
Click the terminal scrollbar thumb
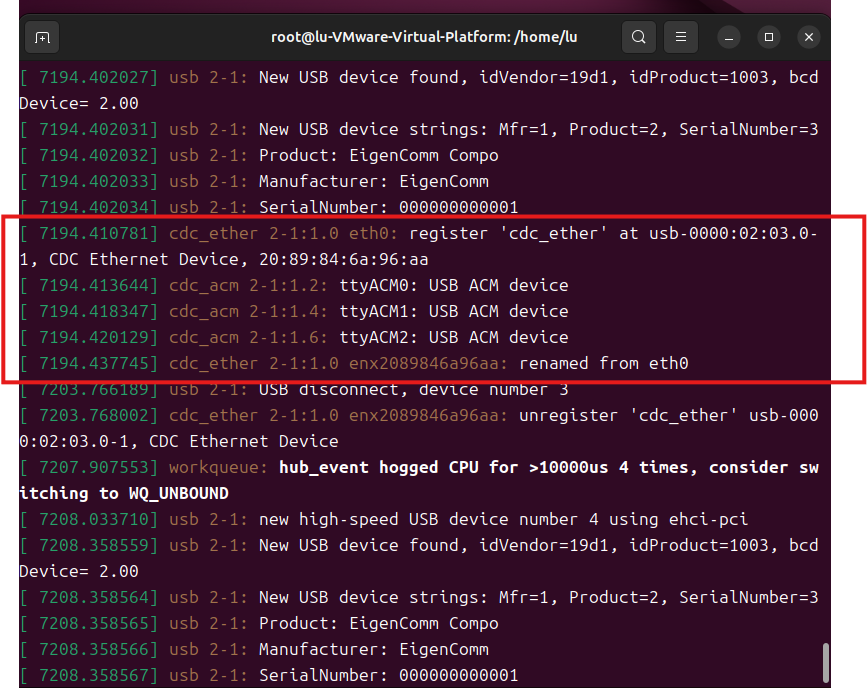coord(825,662)
